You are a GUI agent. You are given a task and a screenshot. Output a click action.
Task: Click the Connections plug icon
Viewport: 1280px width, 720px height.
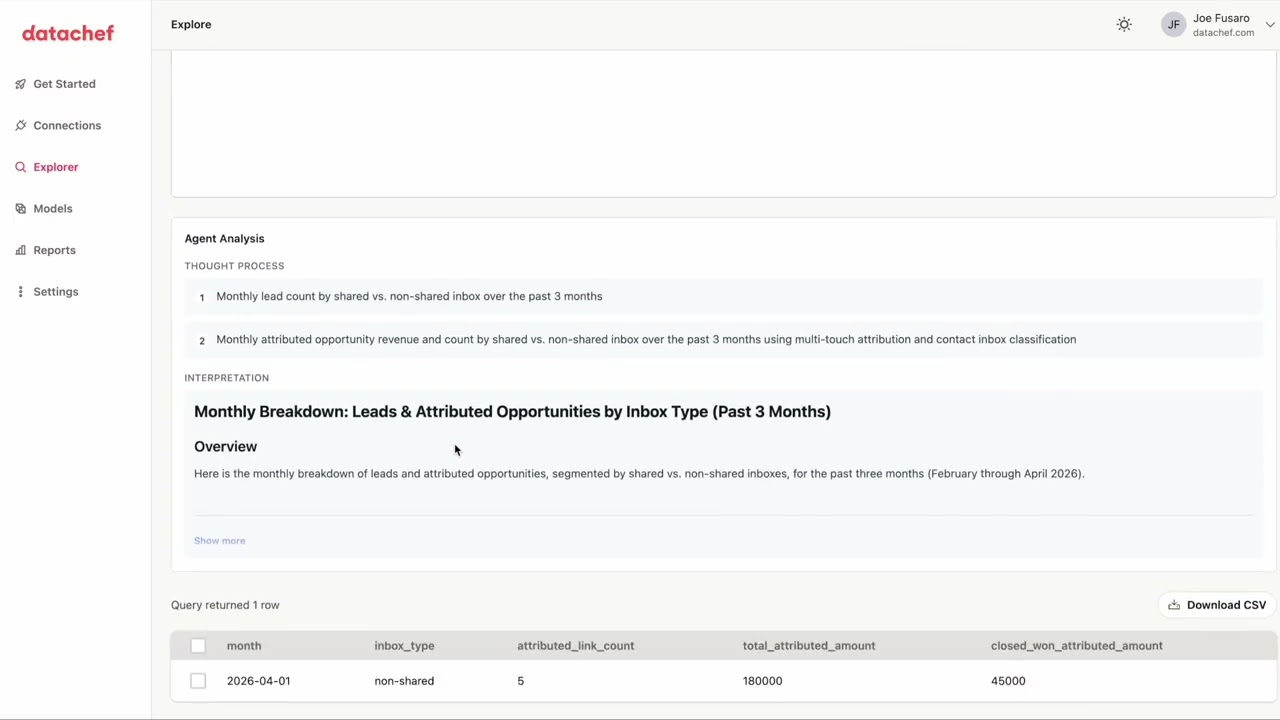pyautogui.click(x=20, y=125)
